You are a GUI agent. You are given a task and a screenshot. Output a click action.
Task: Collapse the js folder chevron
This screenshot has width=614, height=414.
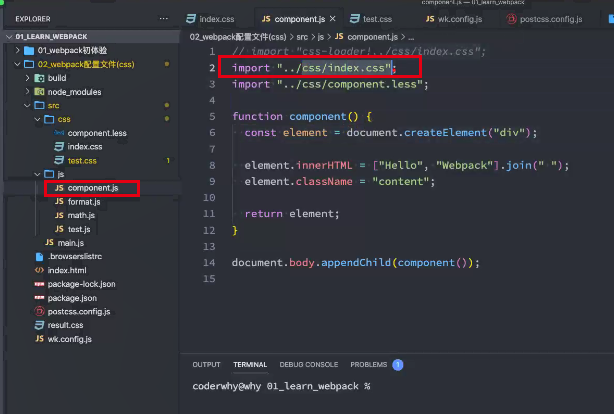point(37,174)
